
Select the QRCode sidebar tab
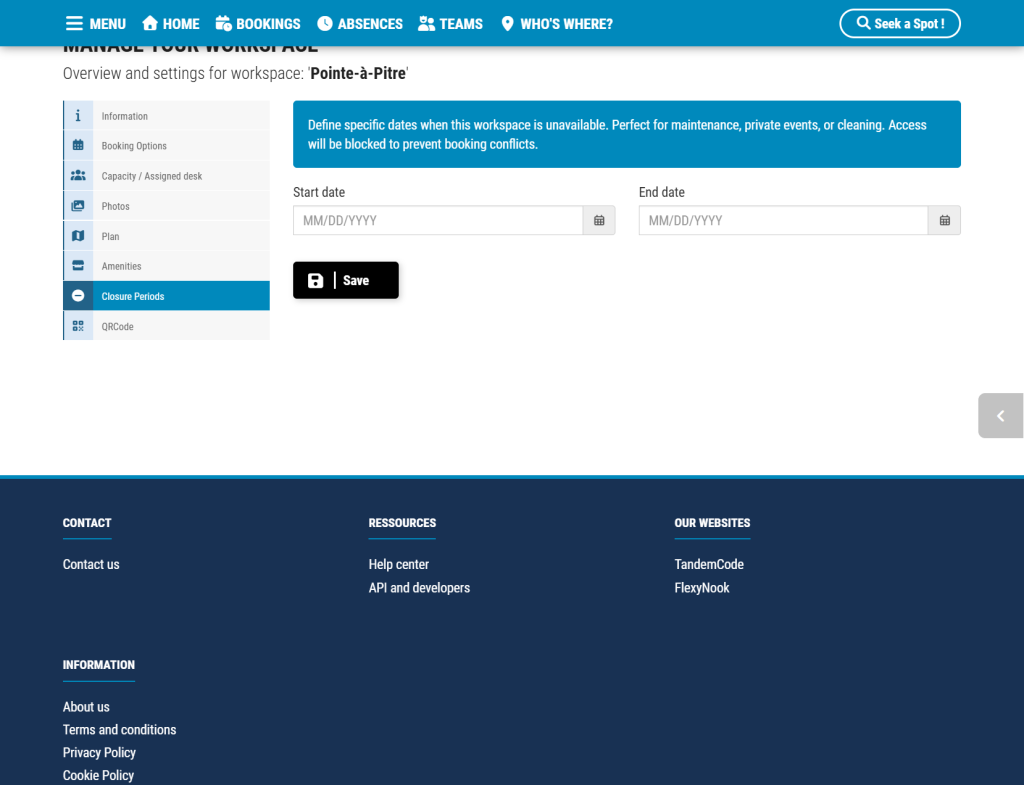(x=167, y=326)
